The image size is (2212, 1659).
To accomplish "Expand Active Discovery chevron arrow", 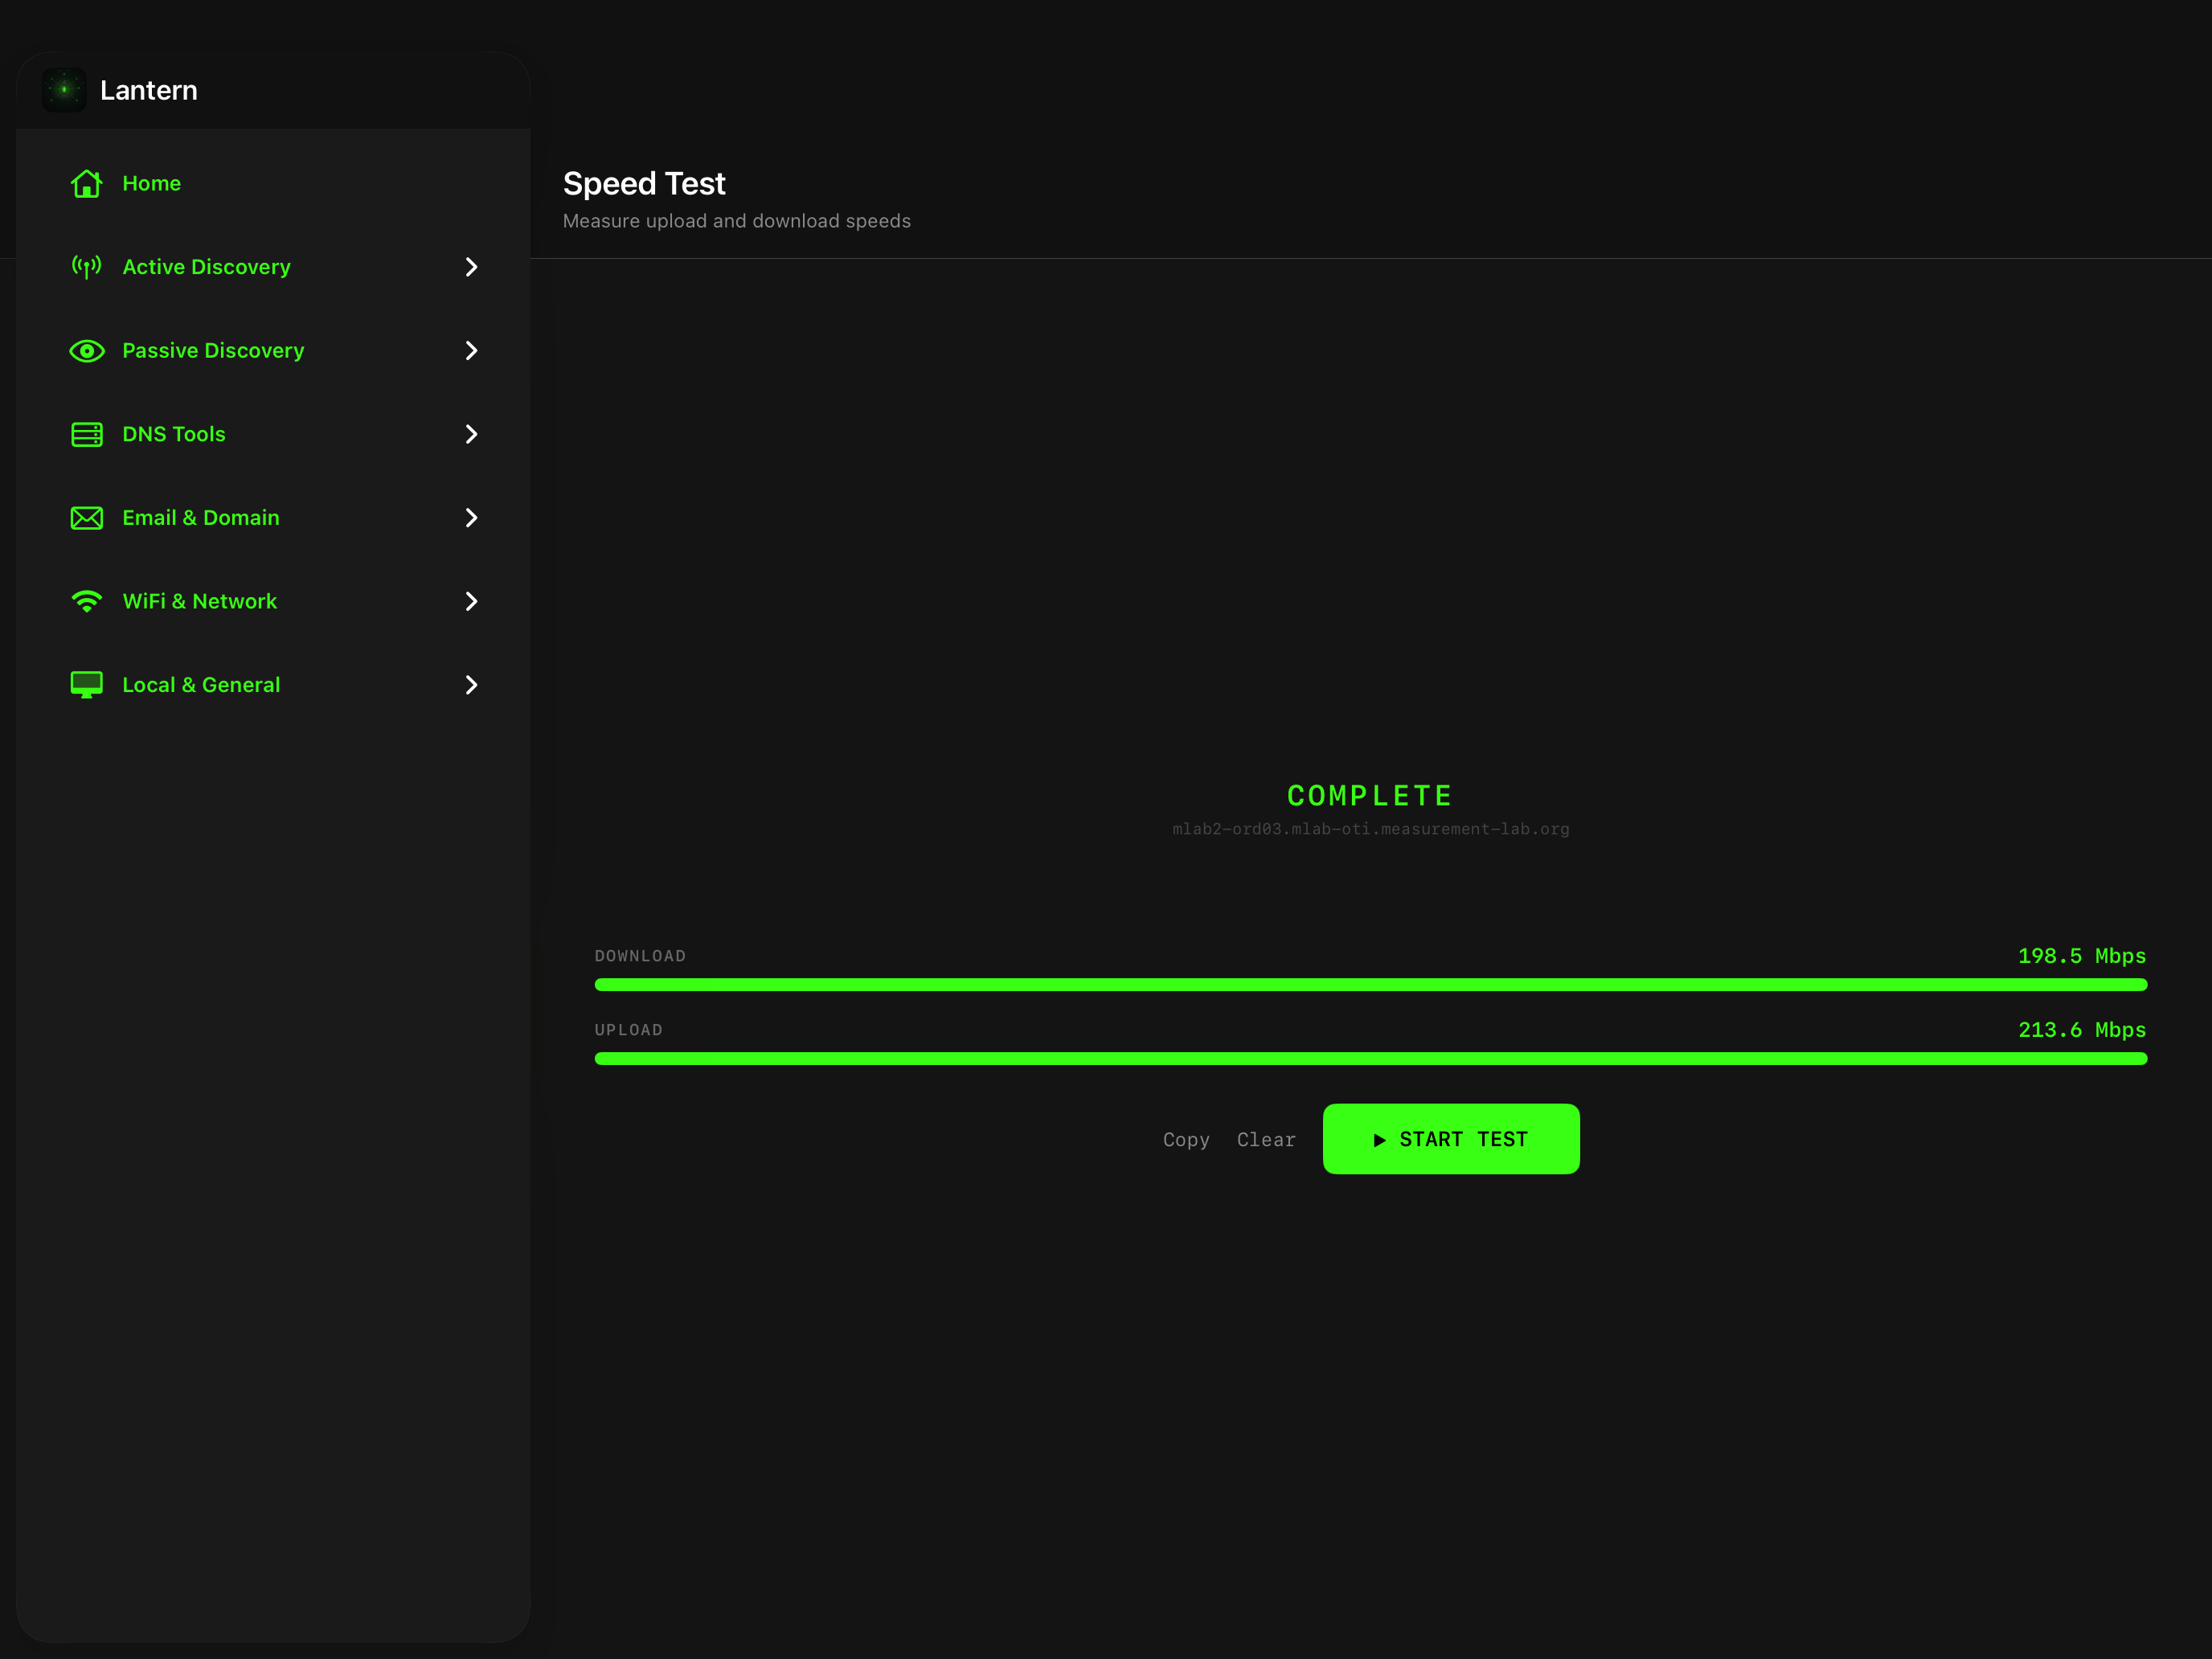I will pyautogui.click(x=471, y=267).
